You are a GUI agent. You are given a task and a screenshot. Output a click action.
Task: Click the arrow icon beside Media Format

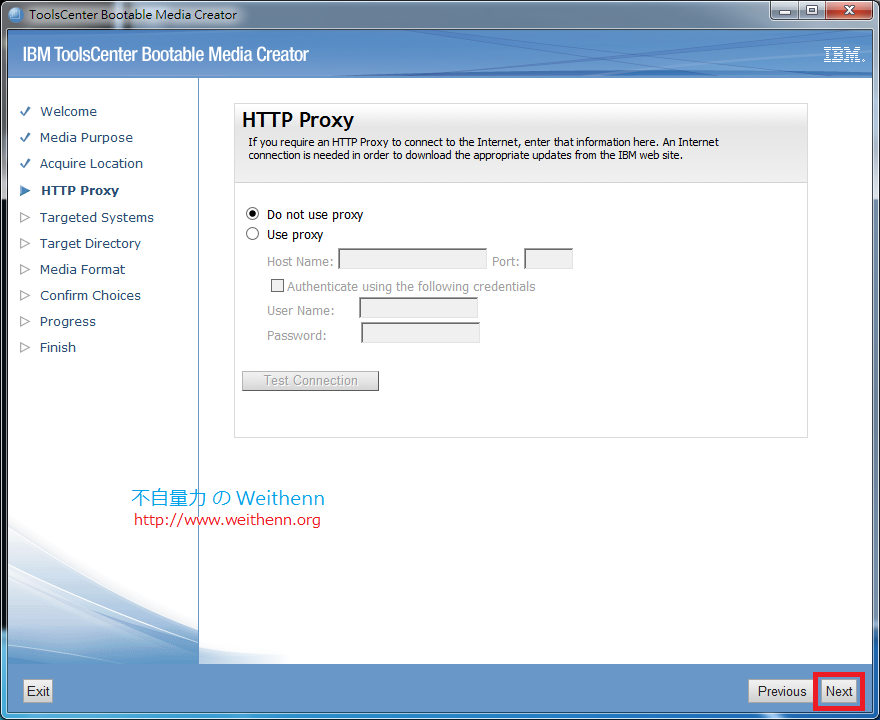pyautogui.click(x=25, y=269)
